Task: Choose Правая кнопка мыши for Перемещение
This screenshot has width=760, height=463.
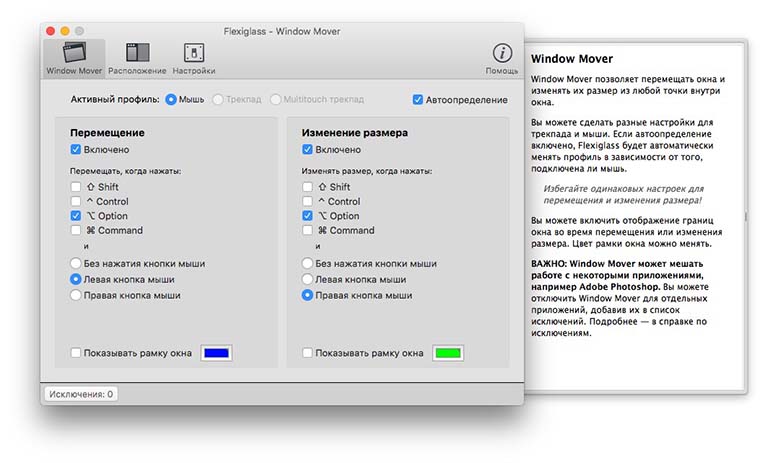Action: 76,295
